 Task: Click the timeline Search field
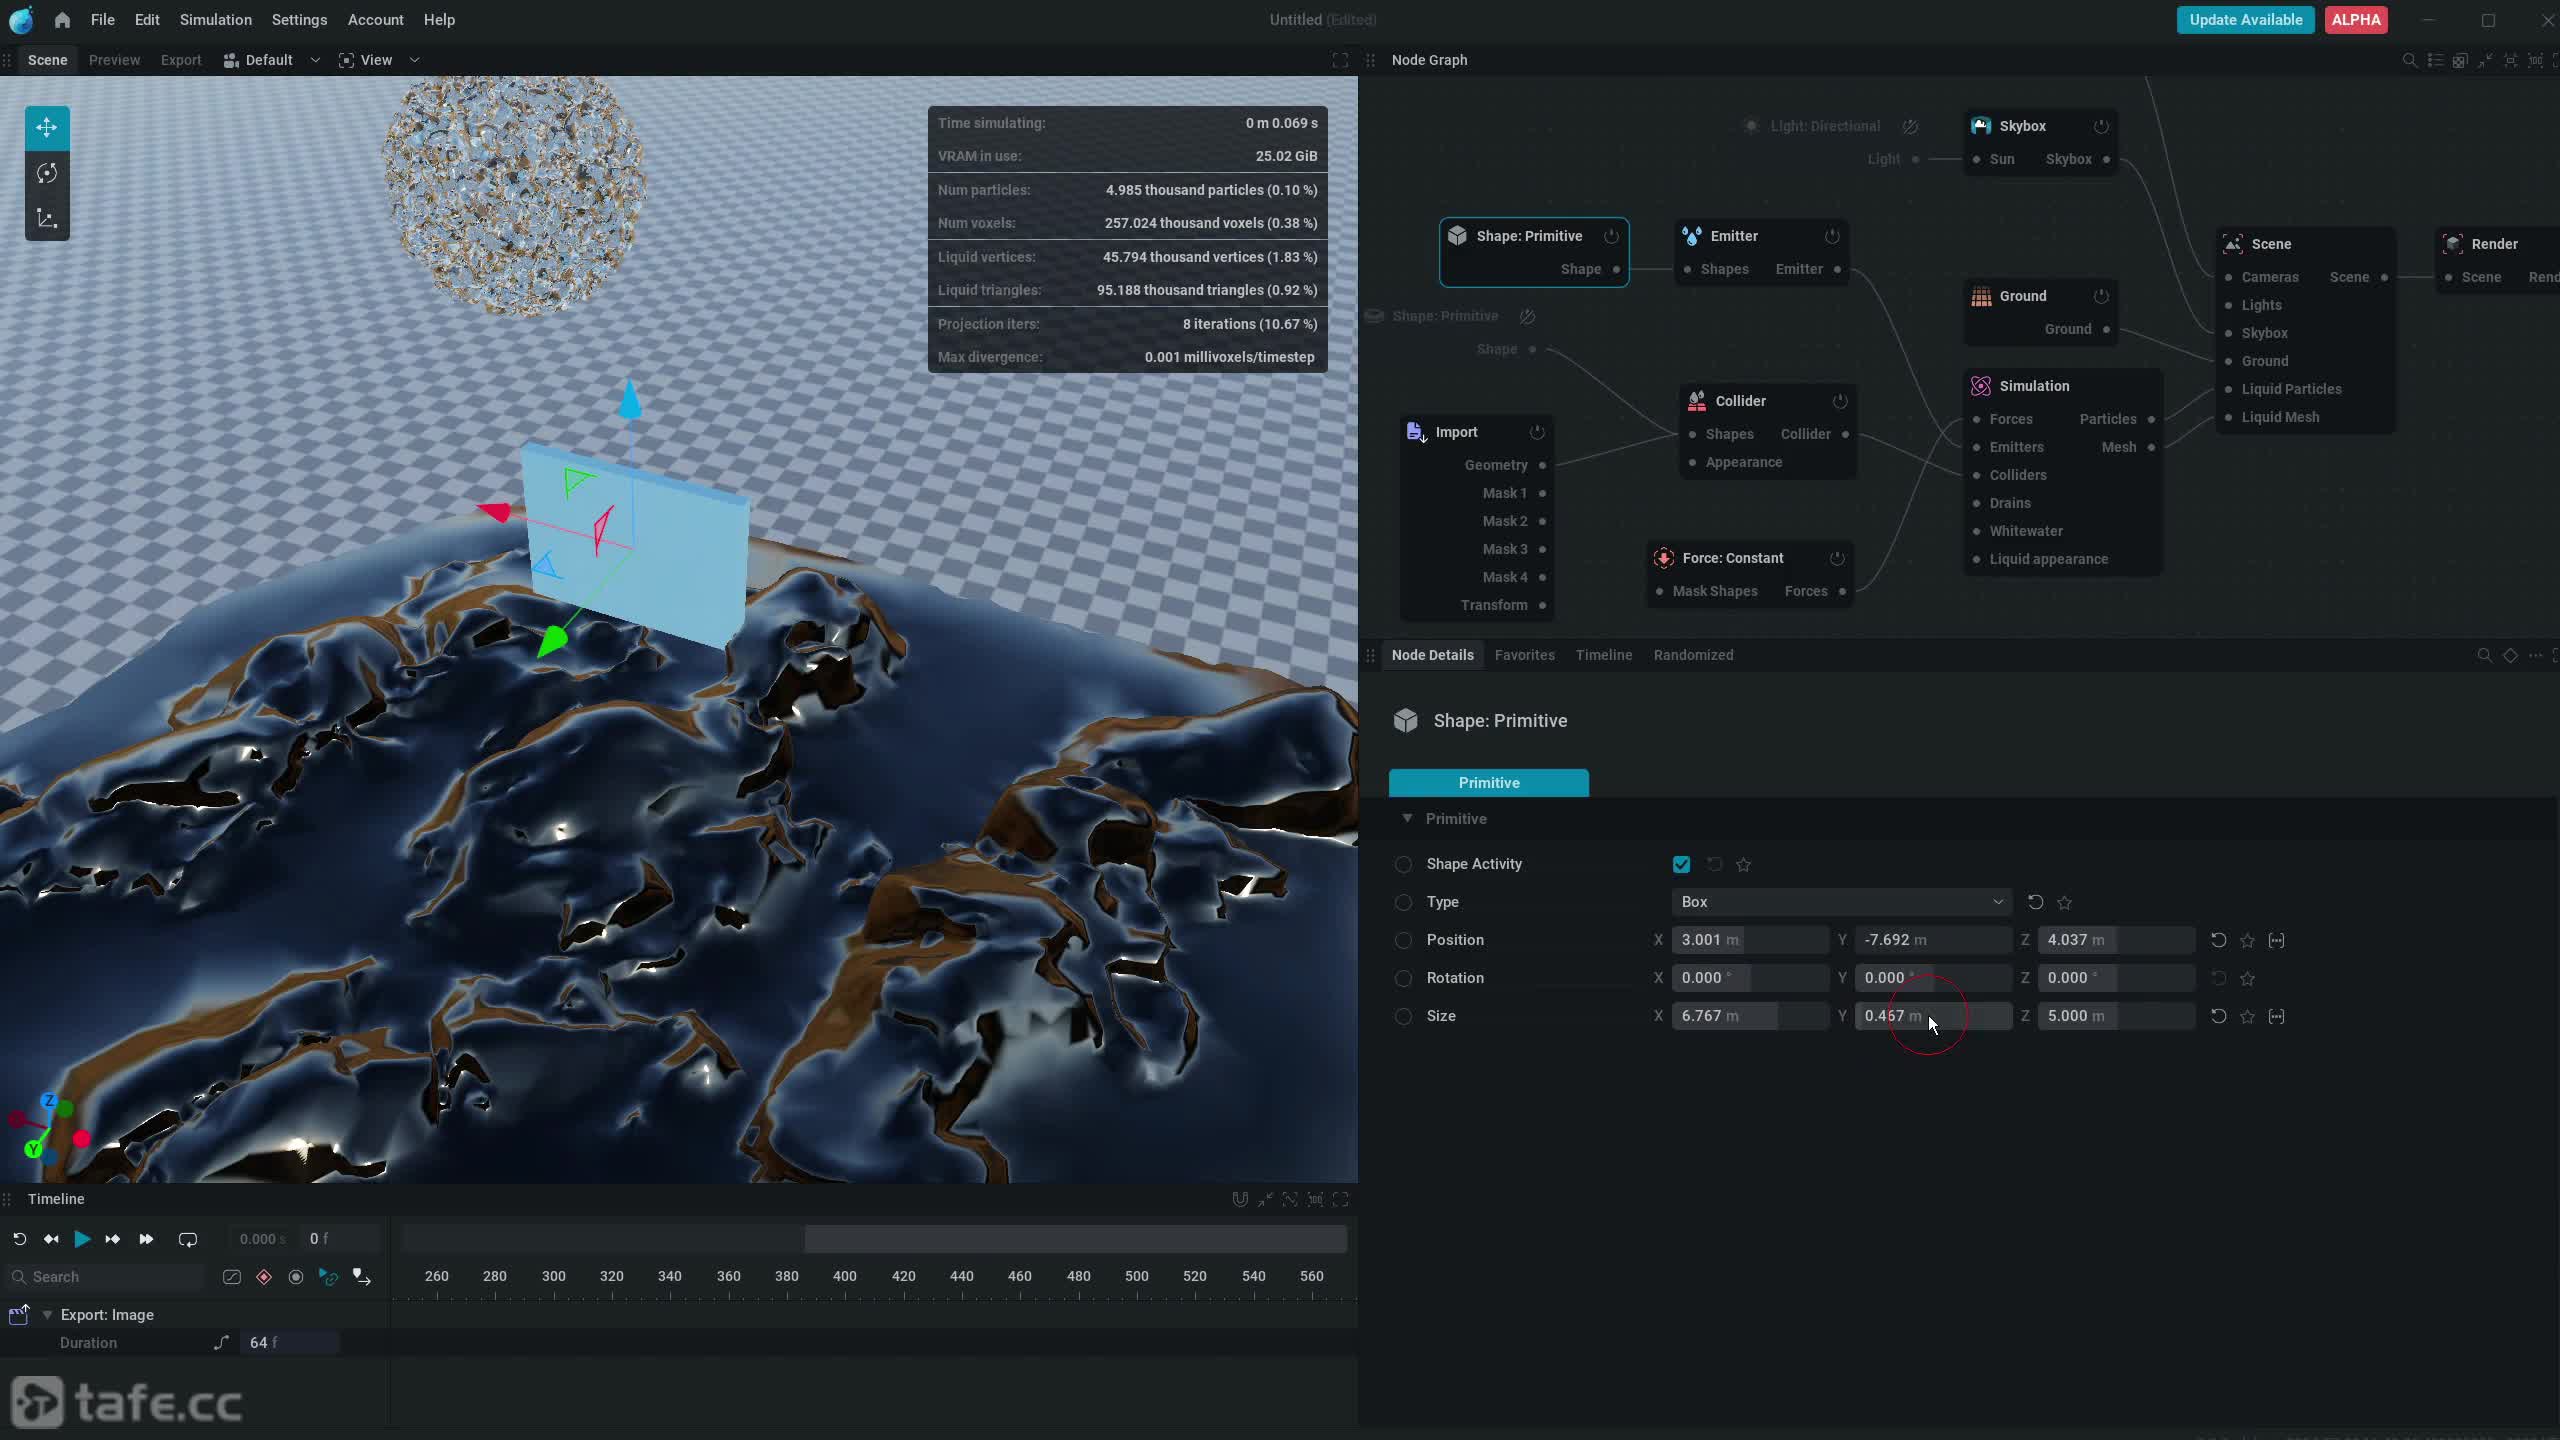coord(105,1277)
